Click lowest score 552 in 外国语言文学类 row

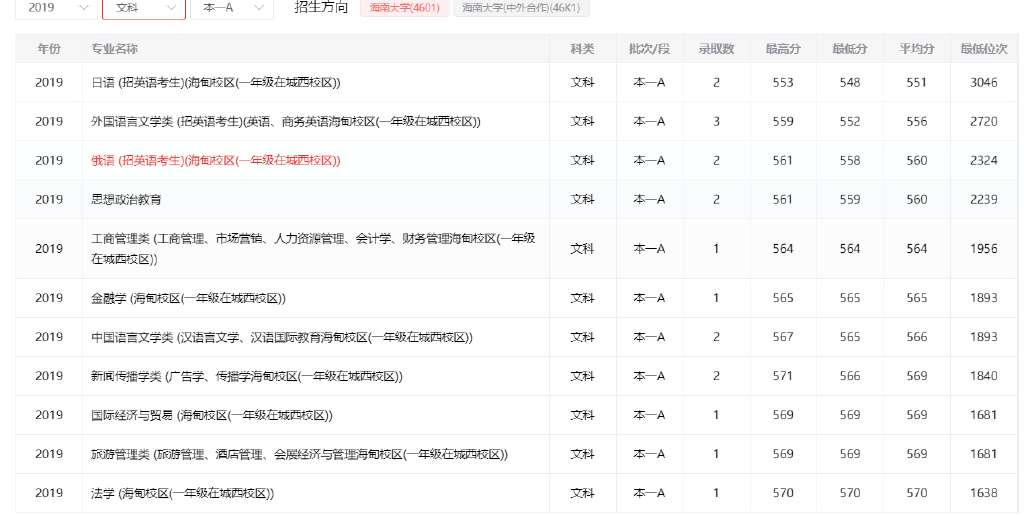tap(850, 121)
